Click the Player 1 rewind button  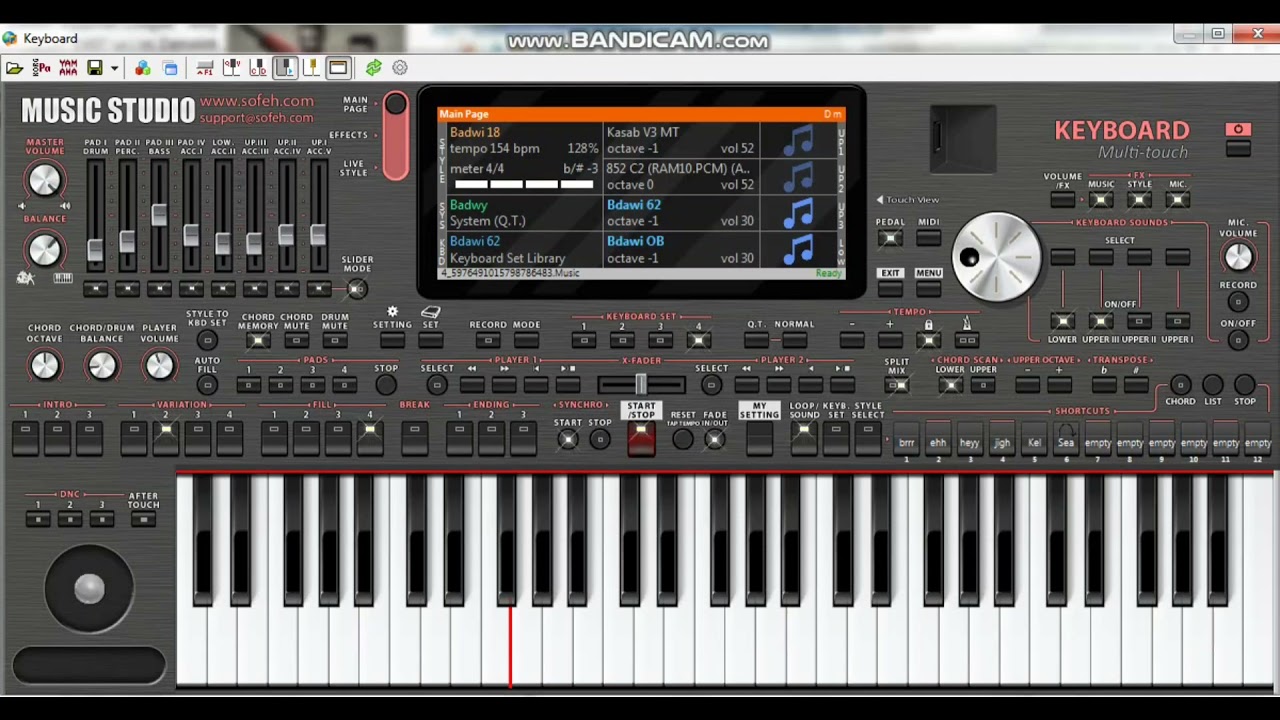(472, 385)
